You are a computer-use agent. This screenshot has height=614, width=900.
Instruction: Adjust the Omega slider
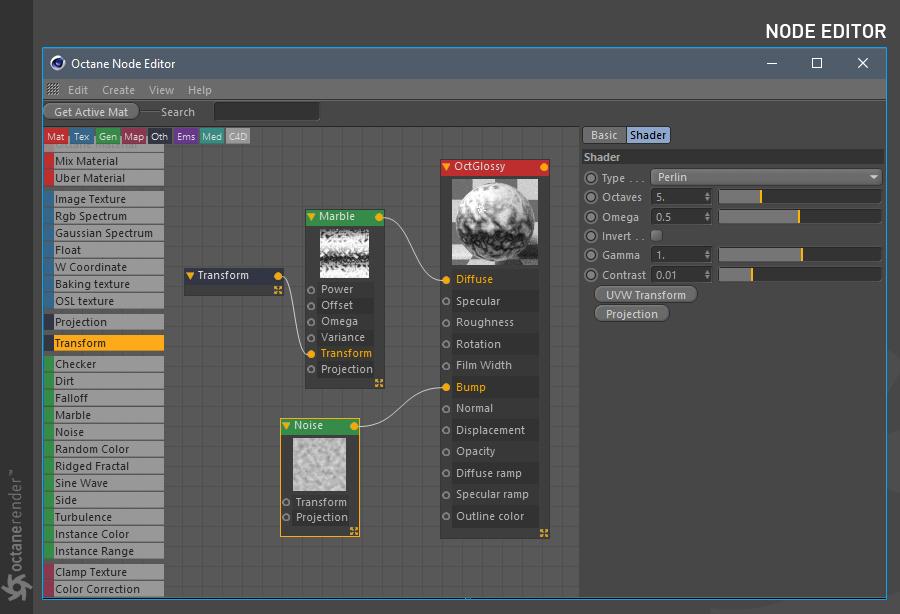[799, 217]
